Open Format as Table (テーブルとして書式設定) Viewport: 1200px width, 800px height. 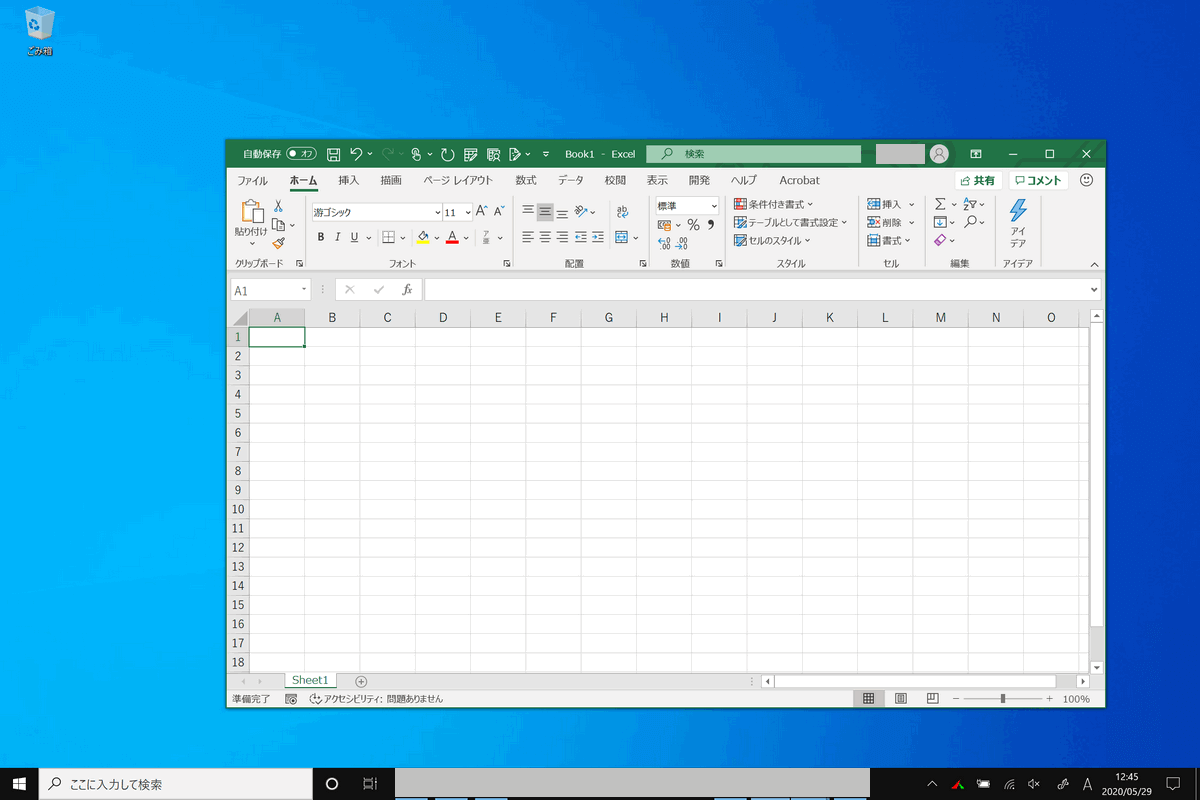(790, 222)
